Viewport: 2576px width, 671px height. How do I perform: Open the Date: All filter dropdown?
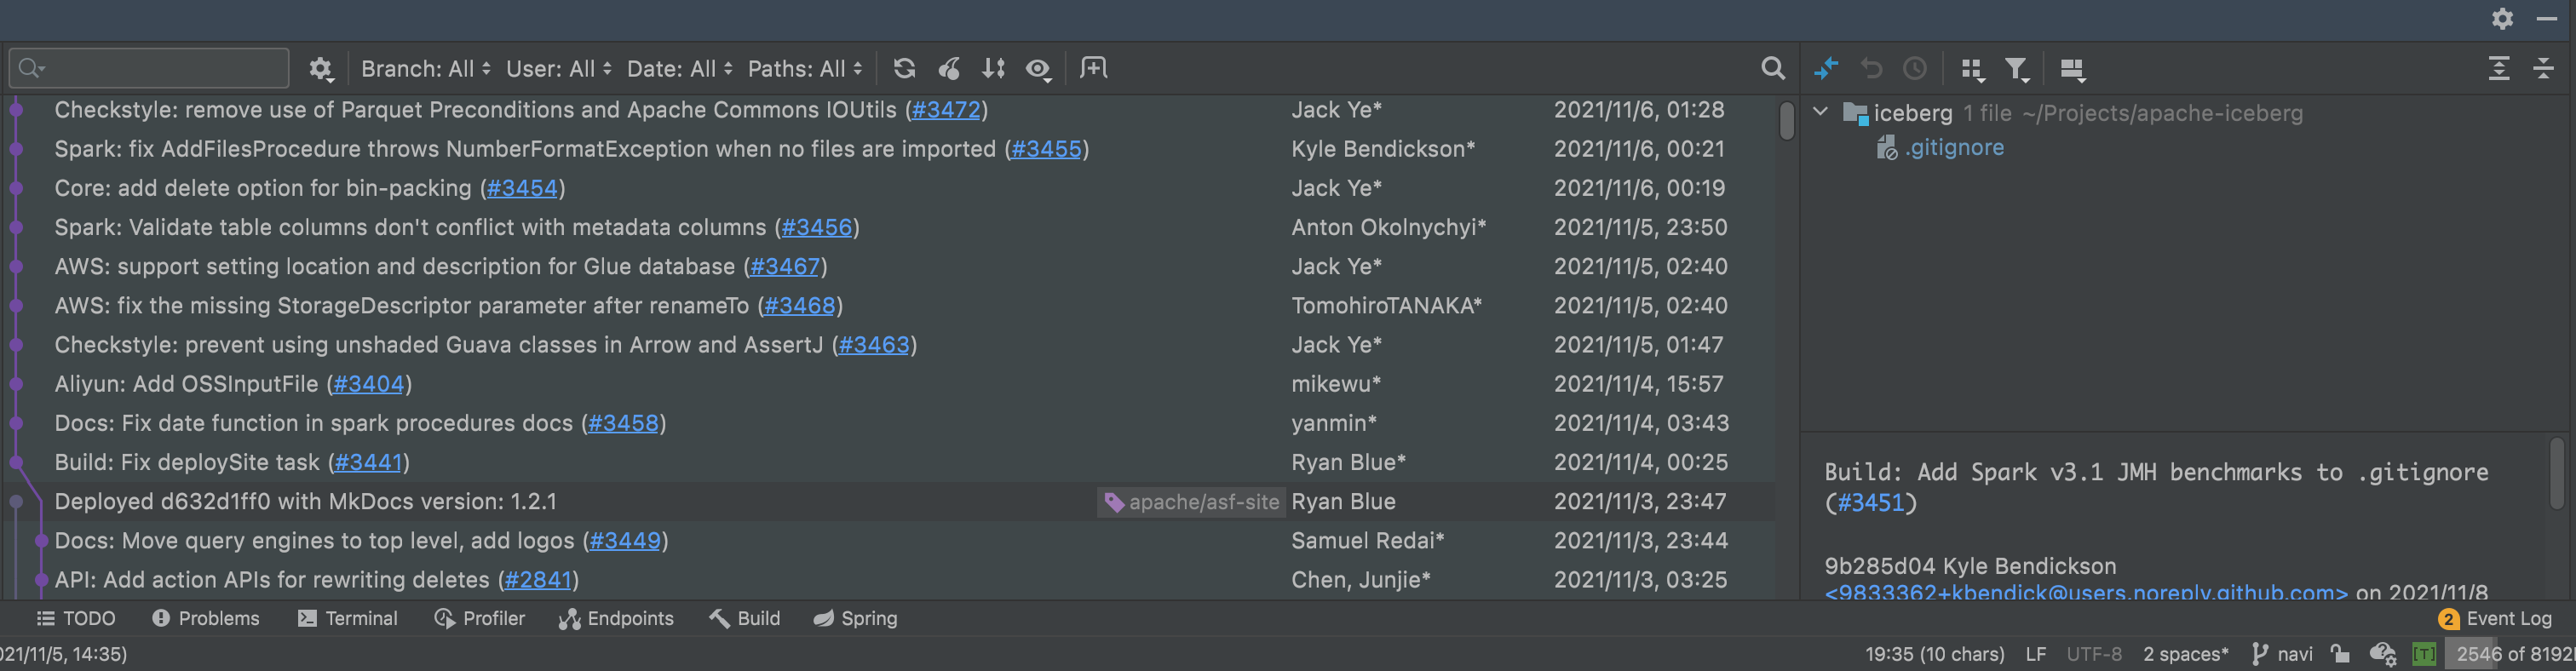pyautogui.click(x=679, y=69)
